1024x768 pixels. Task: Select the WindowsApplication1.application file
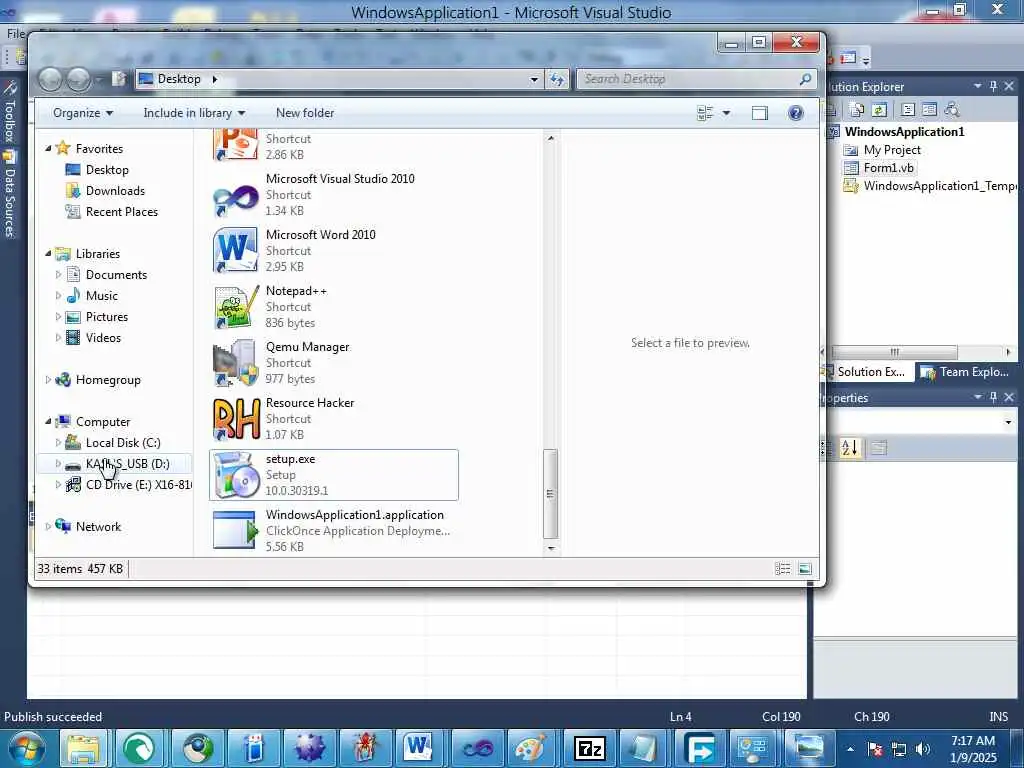point(334,530)
